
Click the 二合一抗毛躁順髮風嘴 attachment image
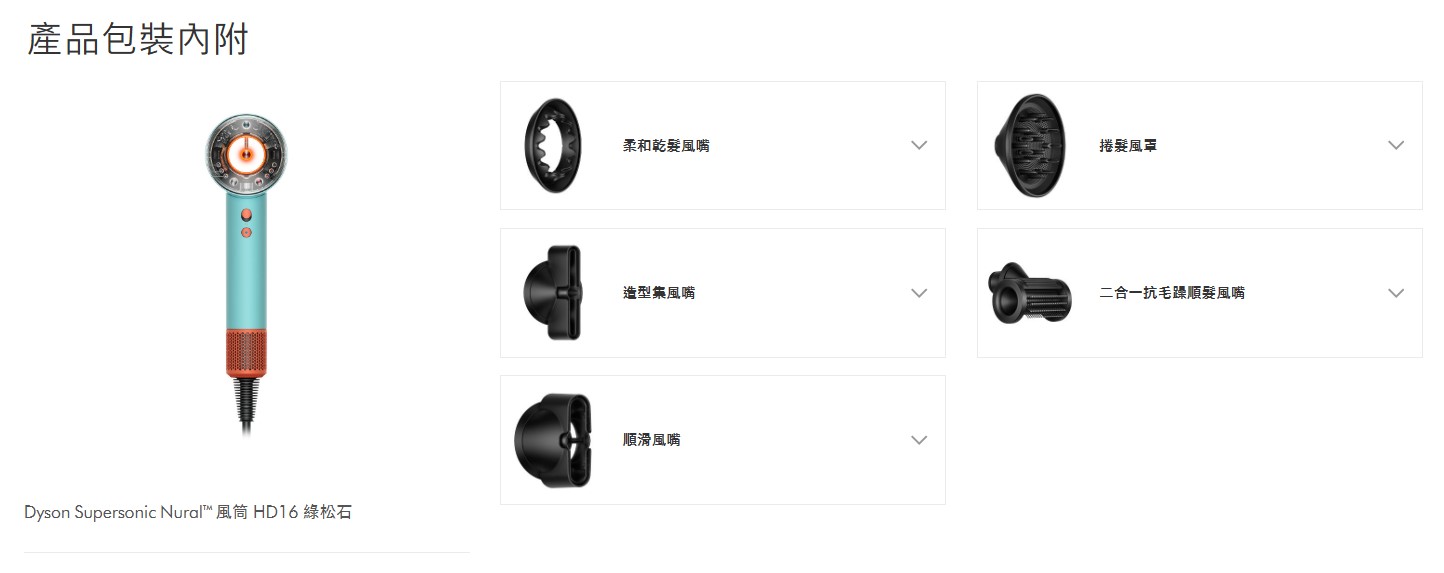(1029, 293)
